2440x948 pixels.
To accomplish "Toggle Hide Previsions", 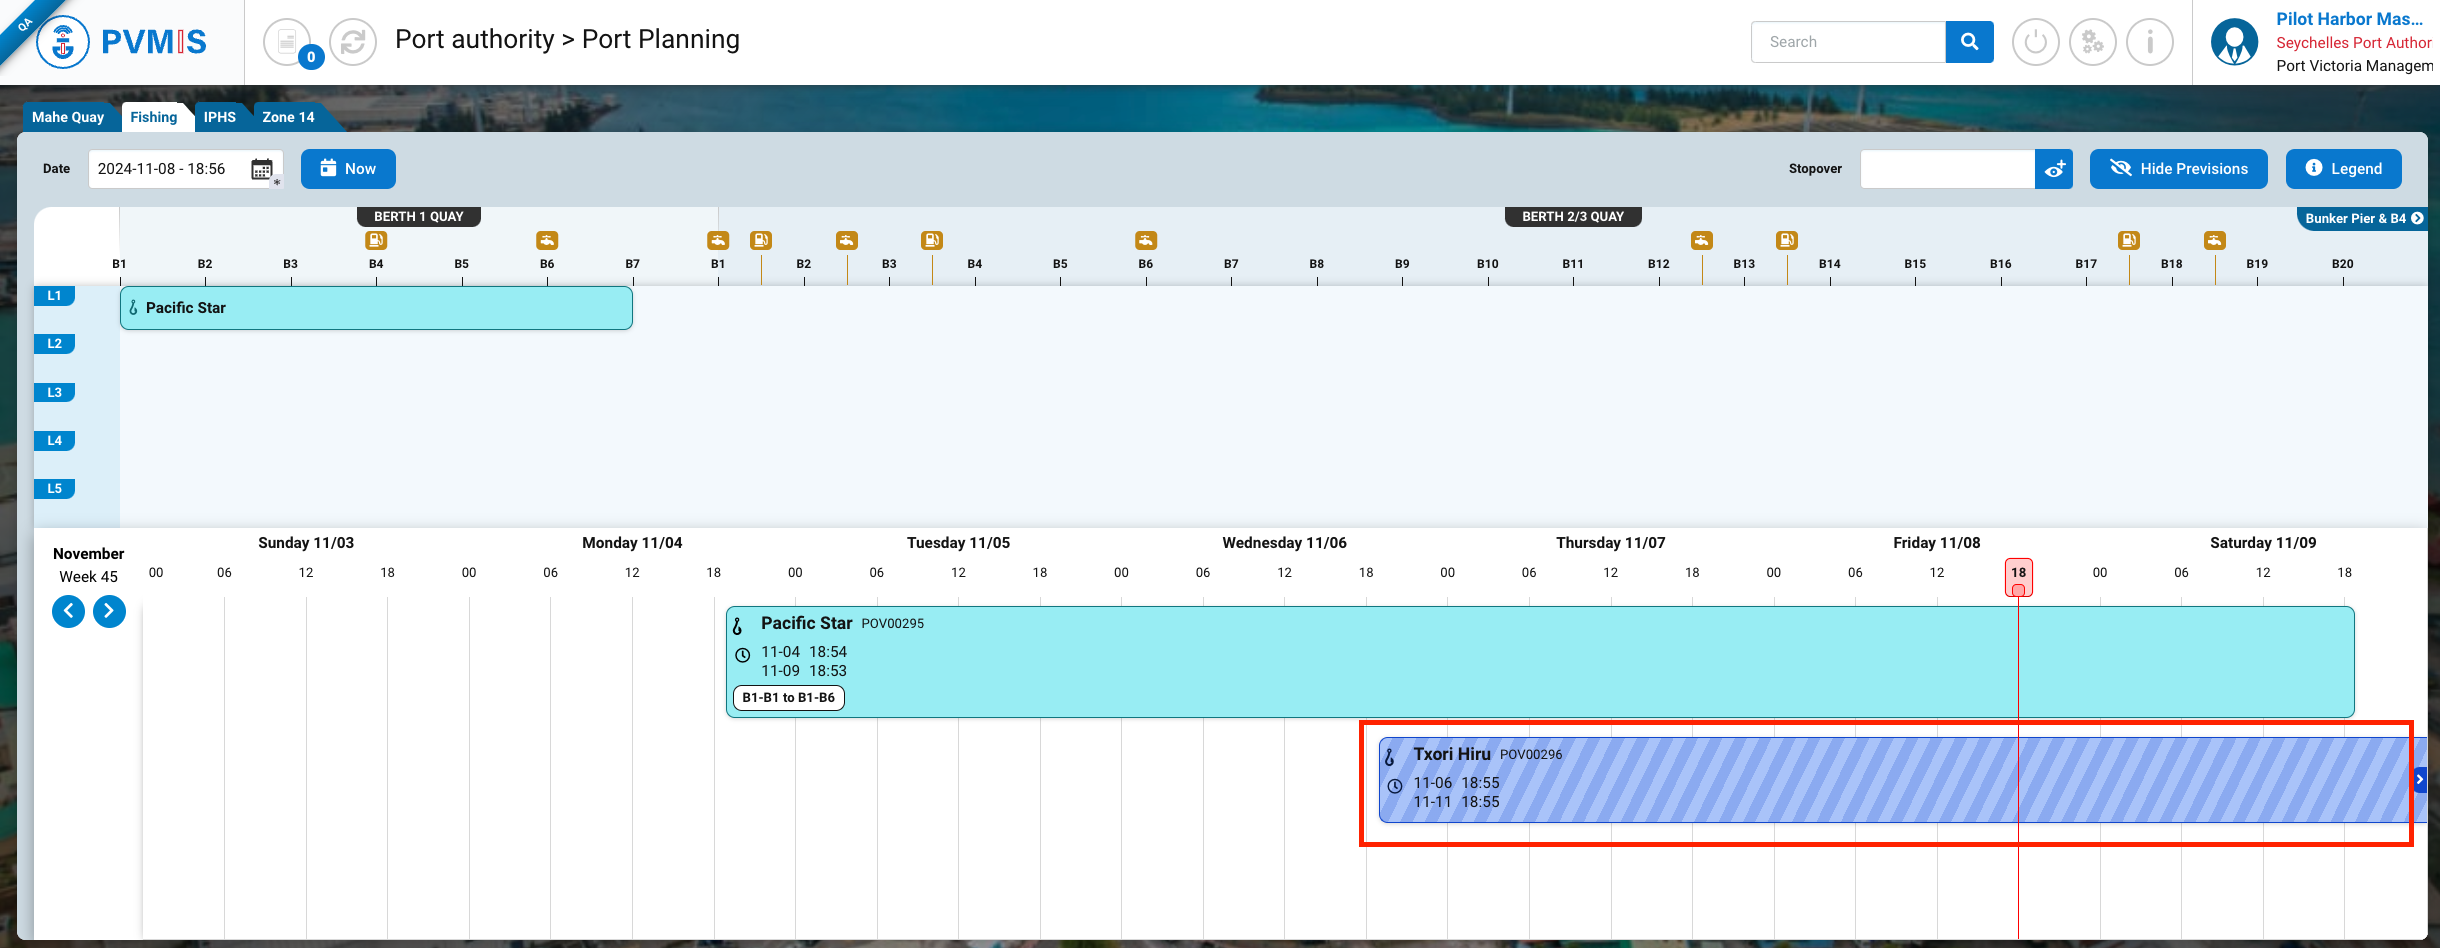I will coord(2178,169).
